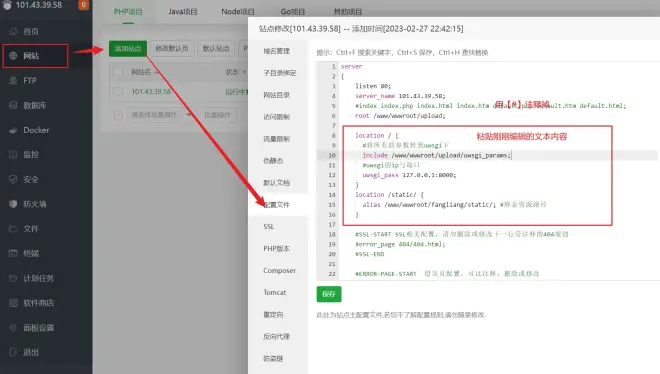Check the checkbox for site 101.43.39.58
The image size is (660, 374).
coord(118,92)
